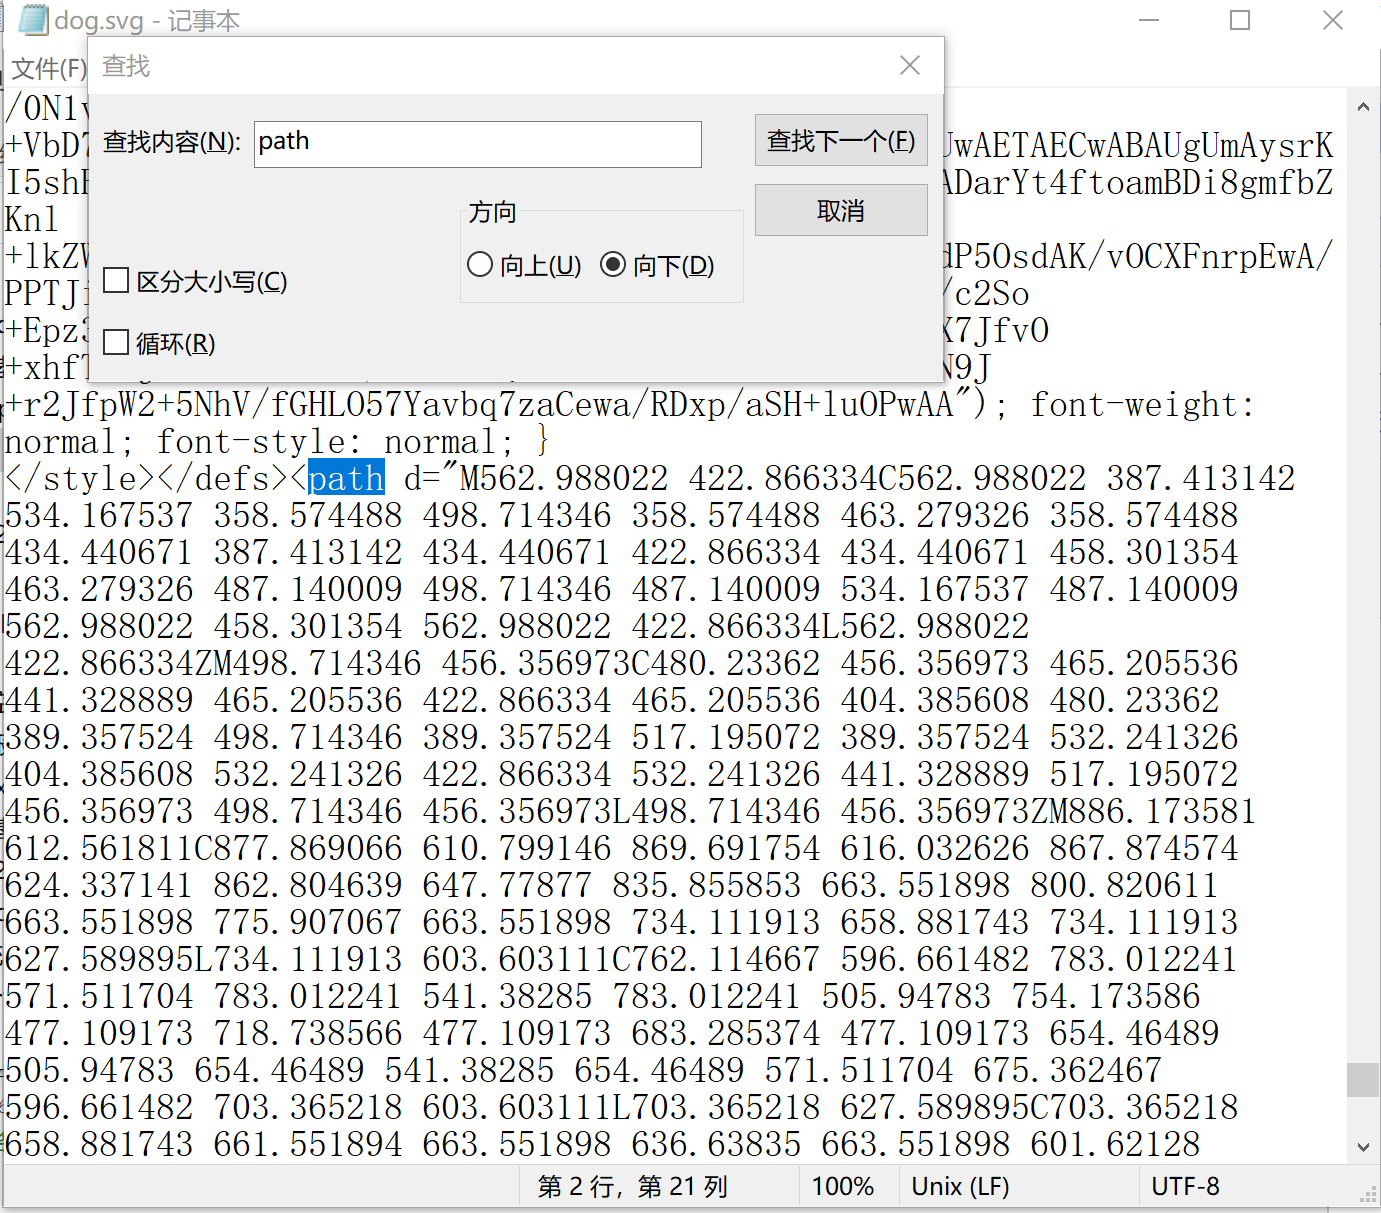Image resolution: width=1381 pixels, height=1213 pixels.
Task: Click the scrollbar down arrow
Action: click(1363, 1146)
